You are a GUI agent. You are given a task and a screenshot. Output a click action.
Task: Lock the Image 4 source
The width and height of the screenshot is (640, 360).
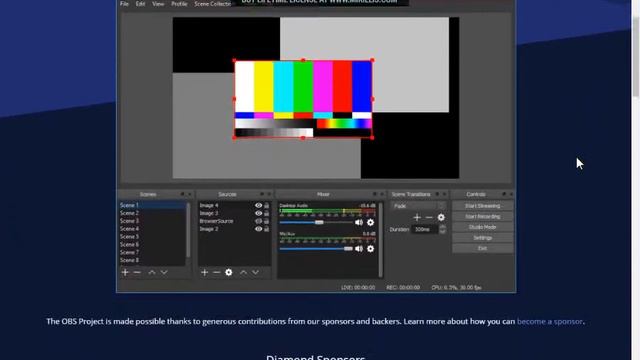point(267,206)
